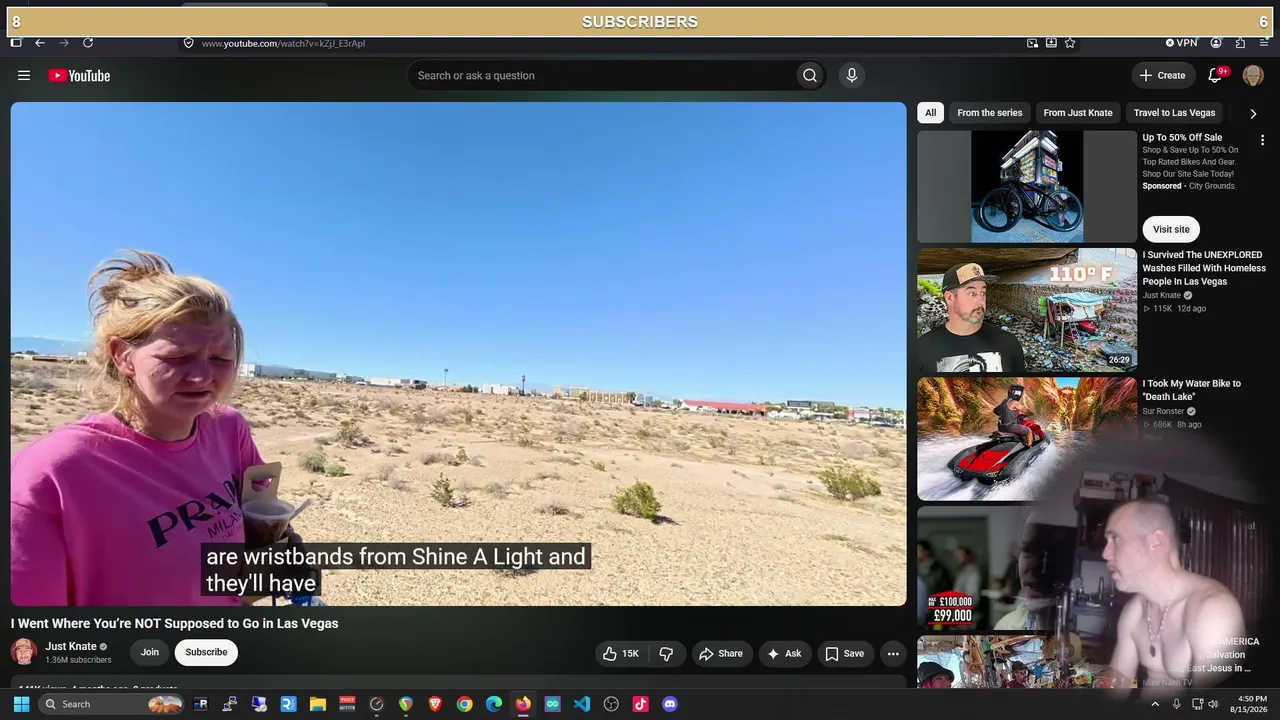
Task: Join the Just Knate channel membership
Action: pos(149,652)
